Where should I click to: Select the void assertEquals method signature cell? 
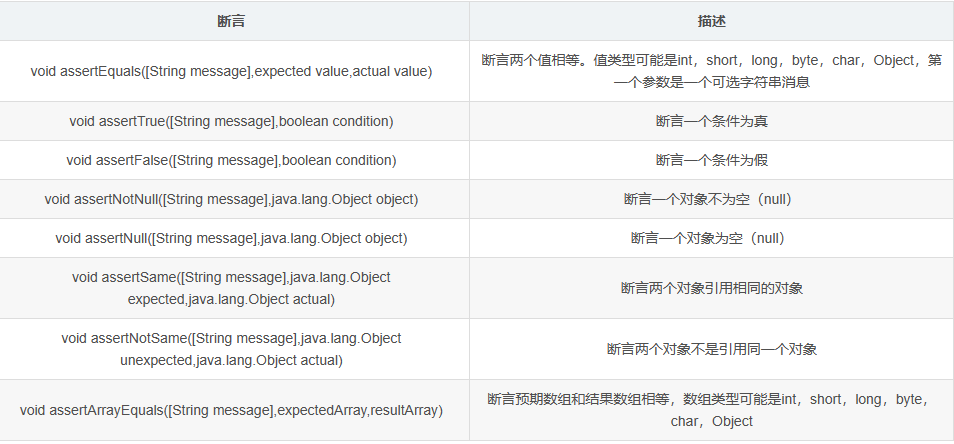pos(231,71)
